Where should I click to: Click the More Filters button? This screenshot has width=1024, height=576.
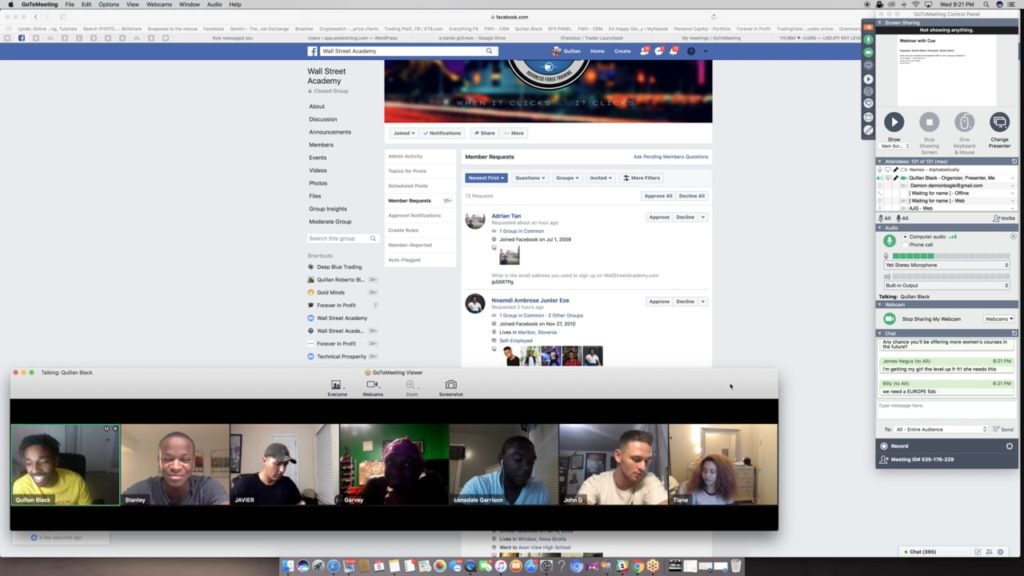[x=641, y=178]
